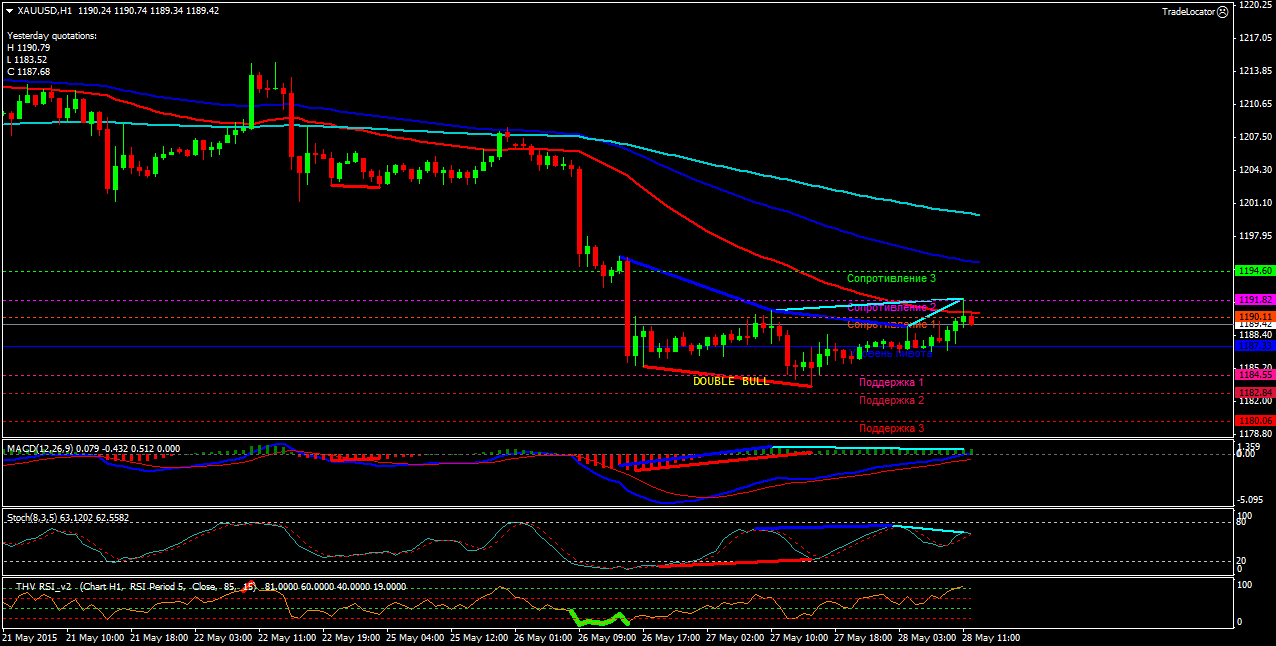Viewport: 1276px width, 646px height.
Task: Click the 'C 1187.68' yesterday close value
Action: [29, 72]
